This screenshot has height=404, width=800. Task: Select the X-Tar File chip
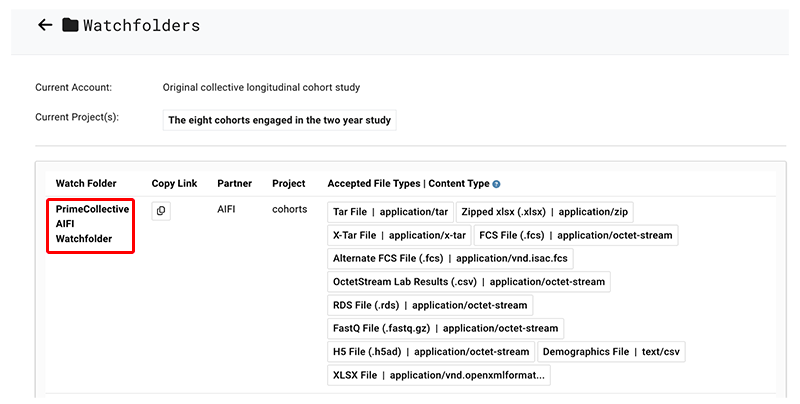tap(399, 235)
